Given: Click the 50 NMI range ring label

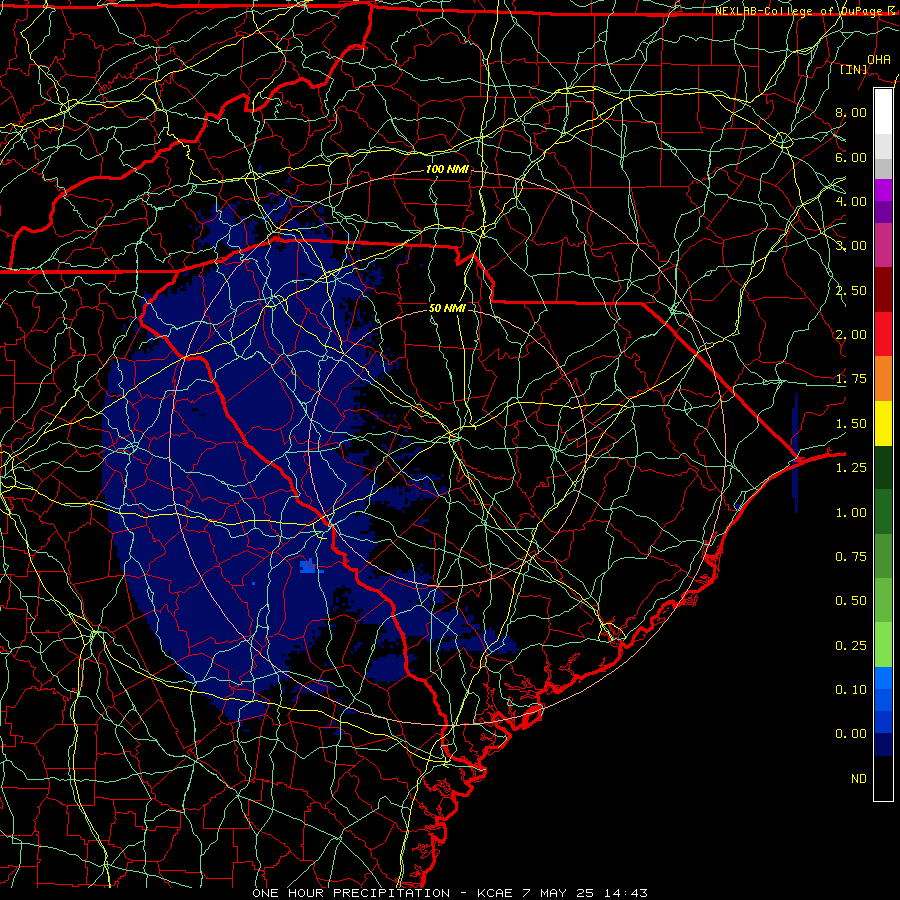Looking at the screenshot, I should [447, 308].
